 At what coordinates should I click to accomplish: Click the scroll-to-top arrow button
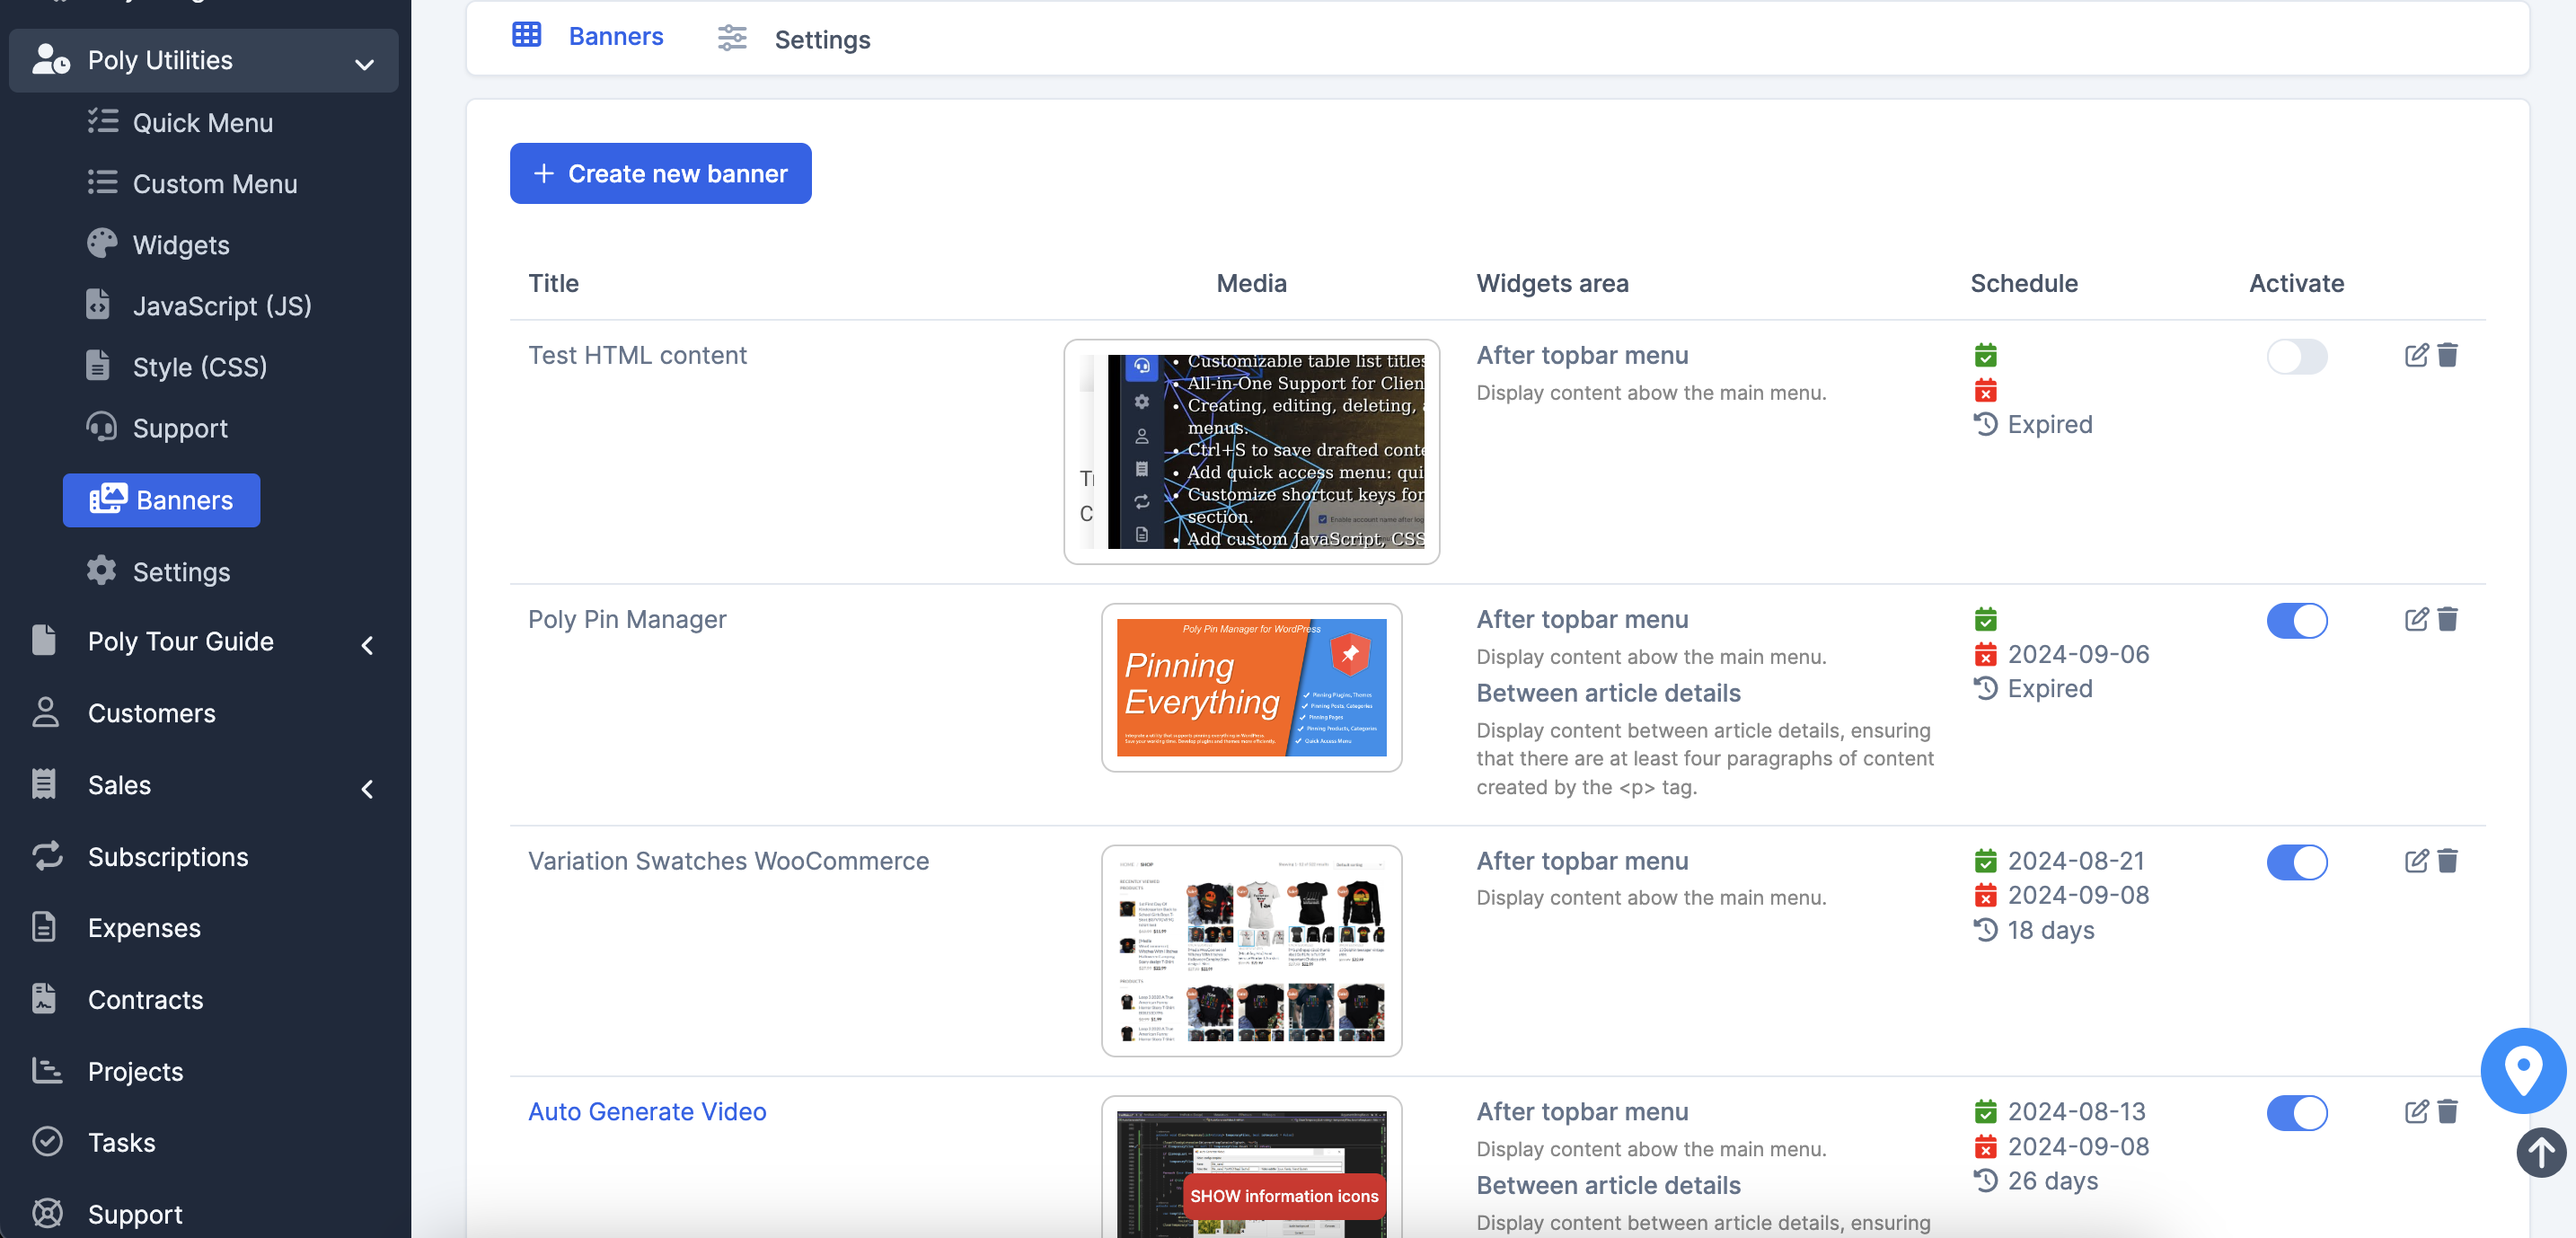[x=2540, y=1152]
